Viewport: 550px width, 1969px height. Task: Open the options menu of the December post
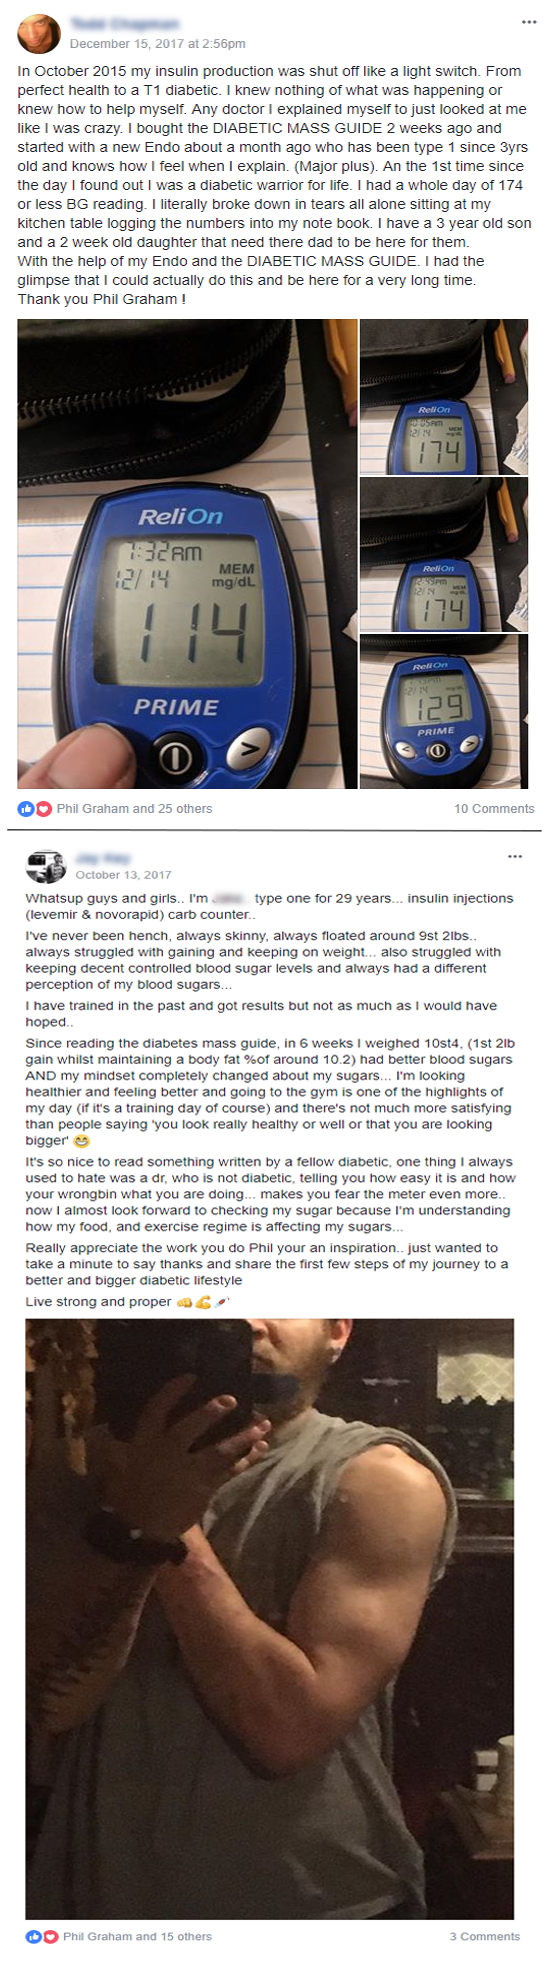click(529, 22)
